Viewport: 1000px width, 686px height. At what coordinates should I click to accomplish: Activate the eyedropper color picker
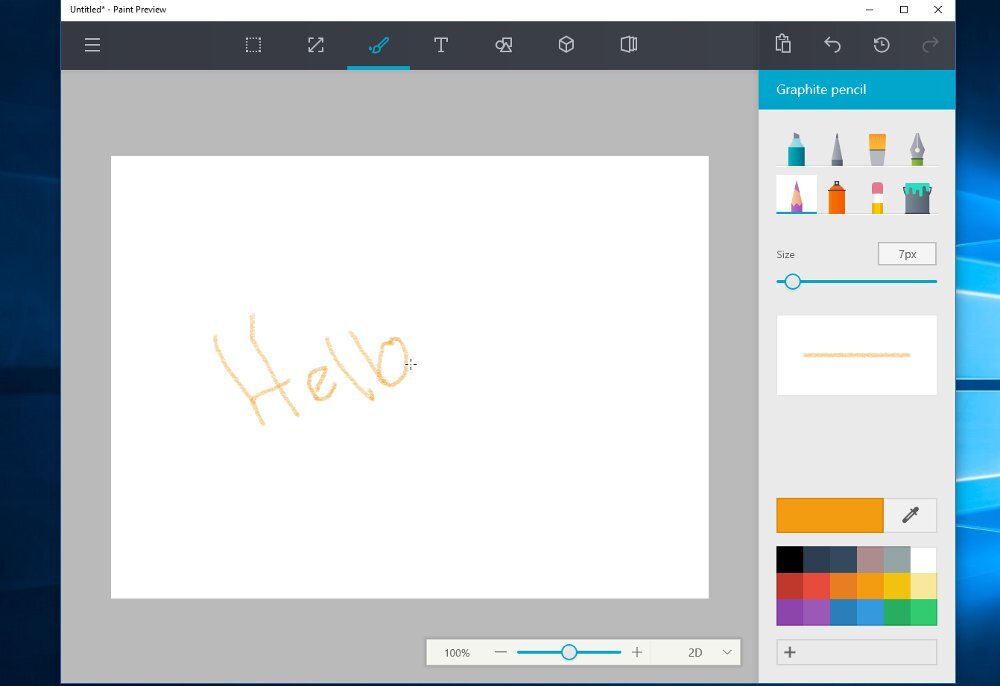(910, 515)
